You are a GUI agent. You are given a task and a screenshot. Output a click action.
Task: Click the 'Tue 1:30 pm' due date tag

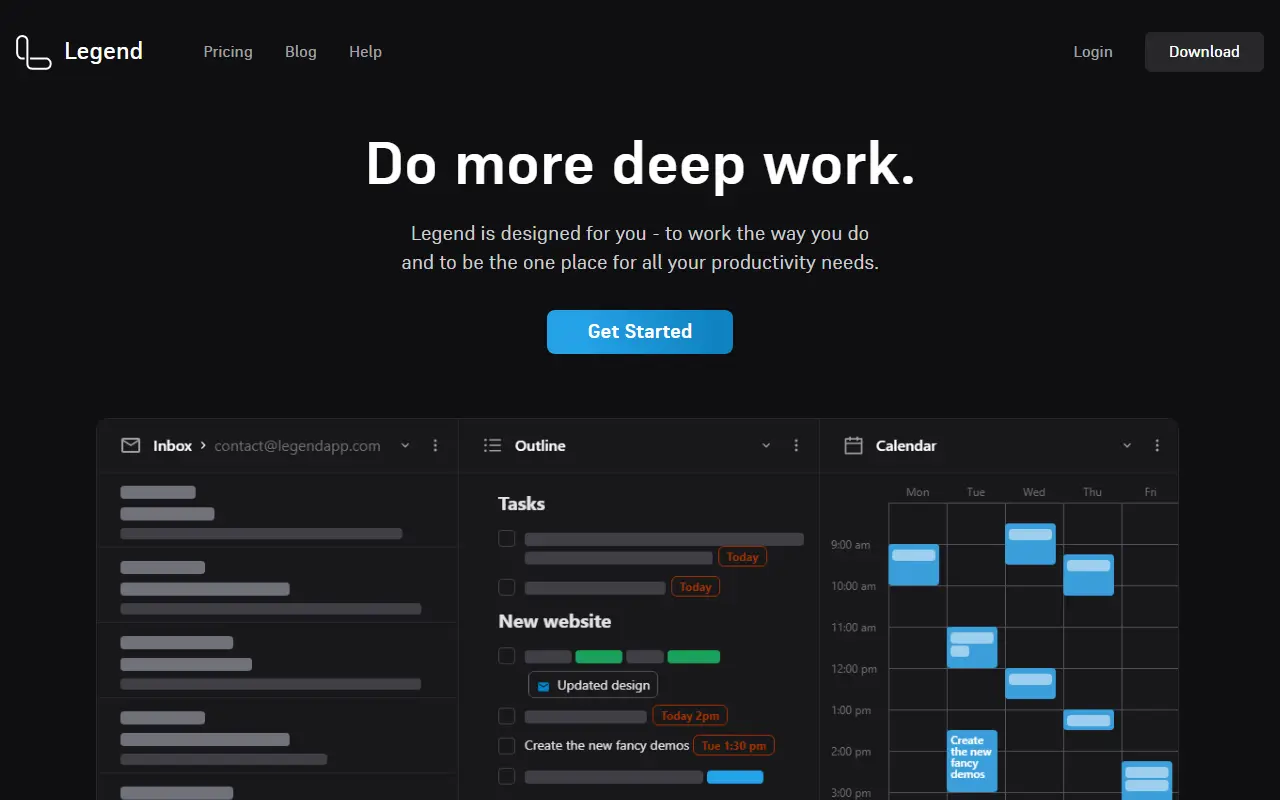click(x=735, y=746)
